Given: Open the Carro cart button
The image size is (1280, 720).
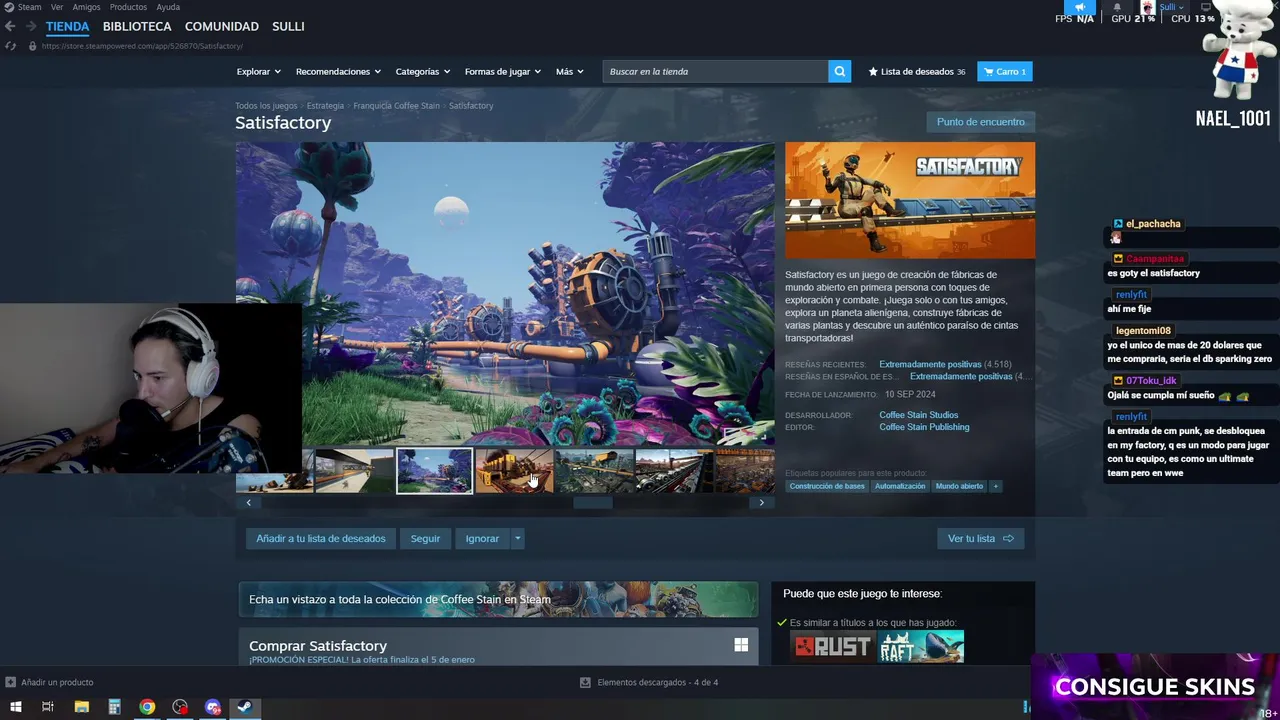Looking at the screenshot, I should (1004, 71).
